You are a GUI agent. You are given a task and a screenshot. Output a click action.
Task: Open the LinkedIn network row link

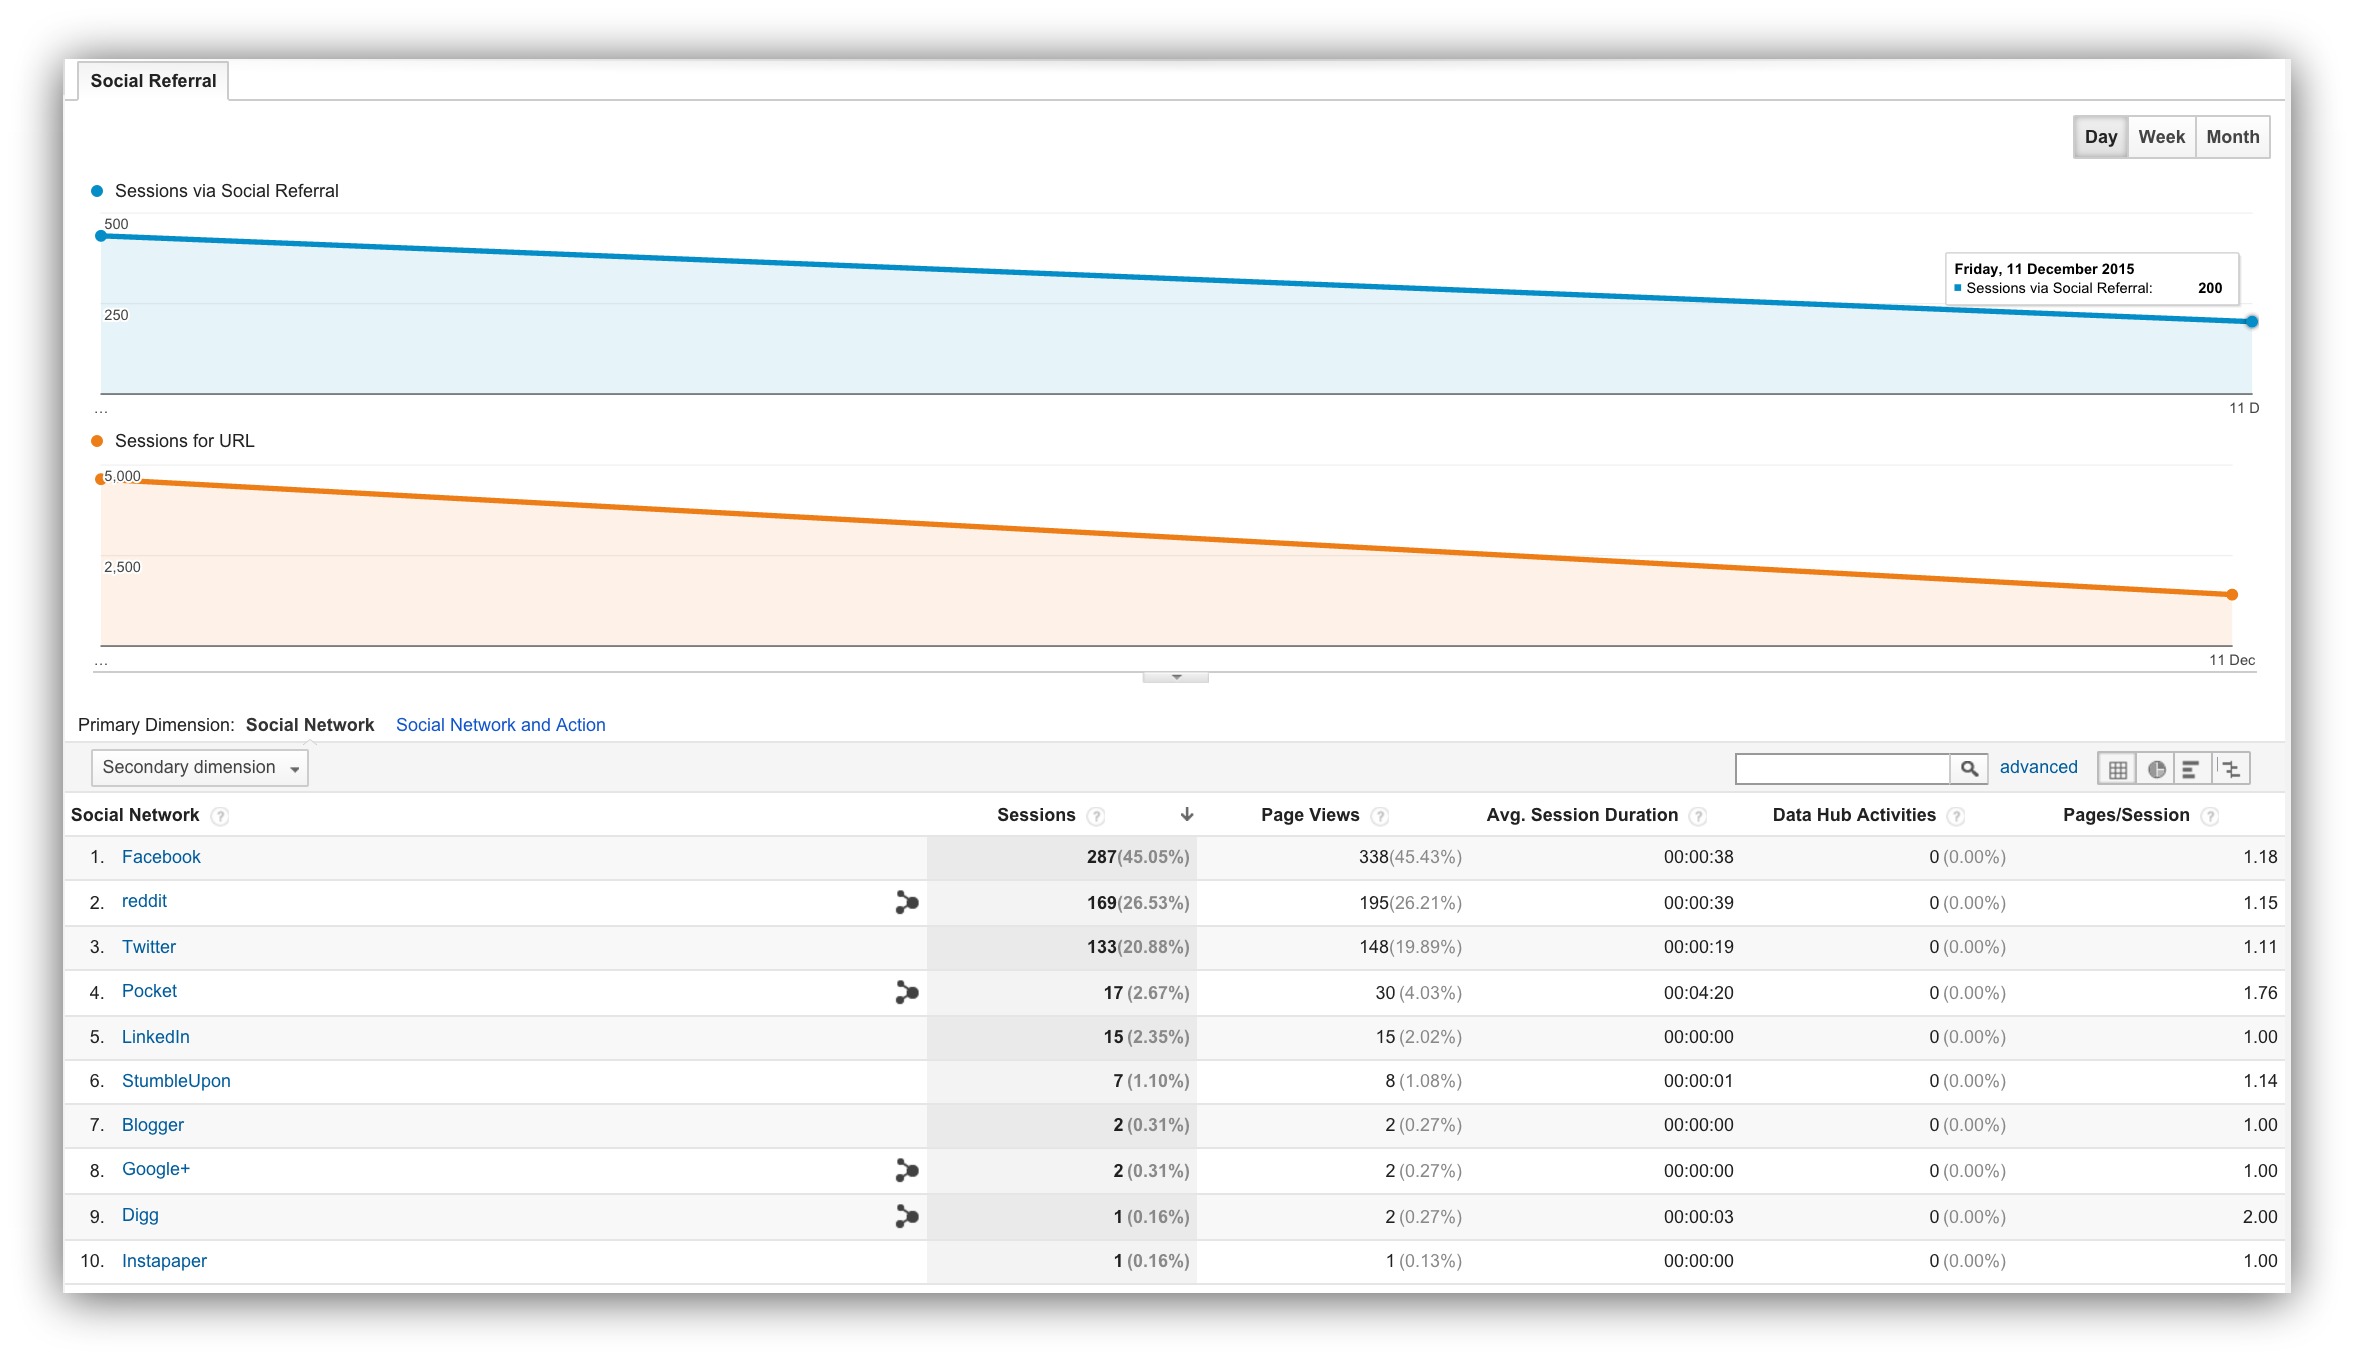(x=156, y=1037)
